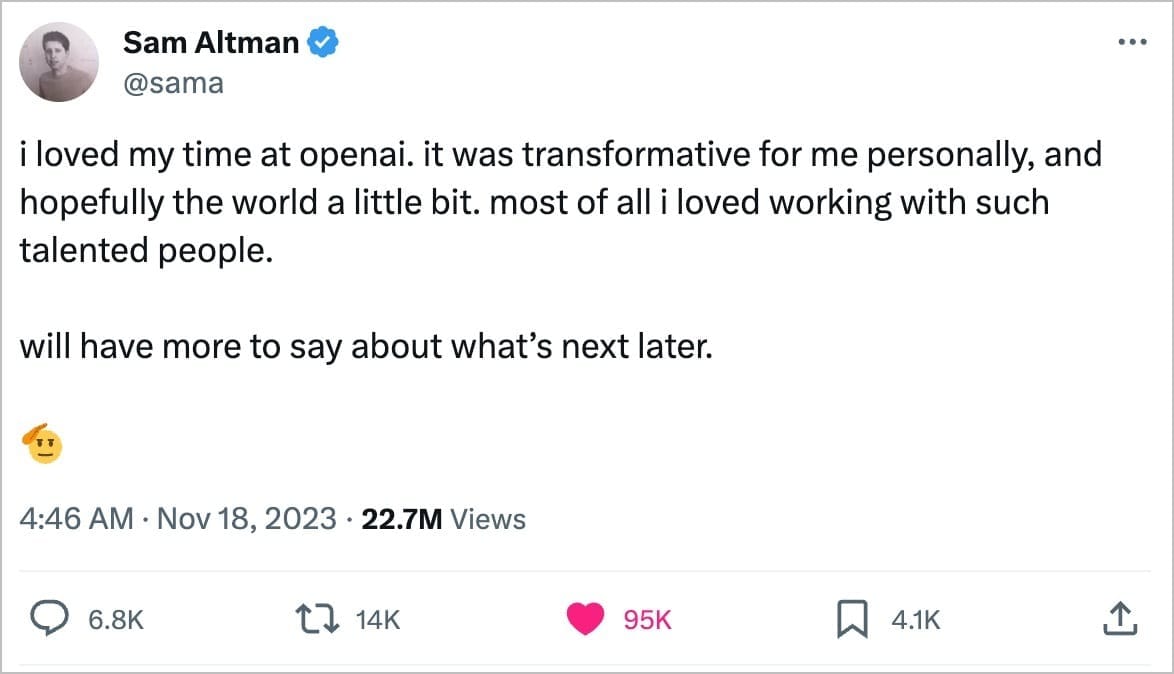Open the share upload arrow icon
The image size is (1174, 674).
[x=1119, y=620]
